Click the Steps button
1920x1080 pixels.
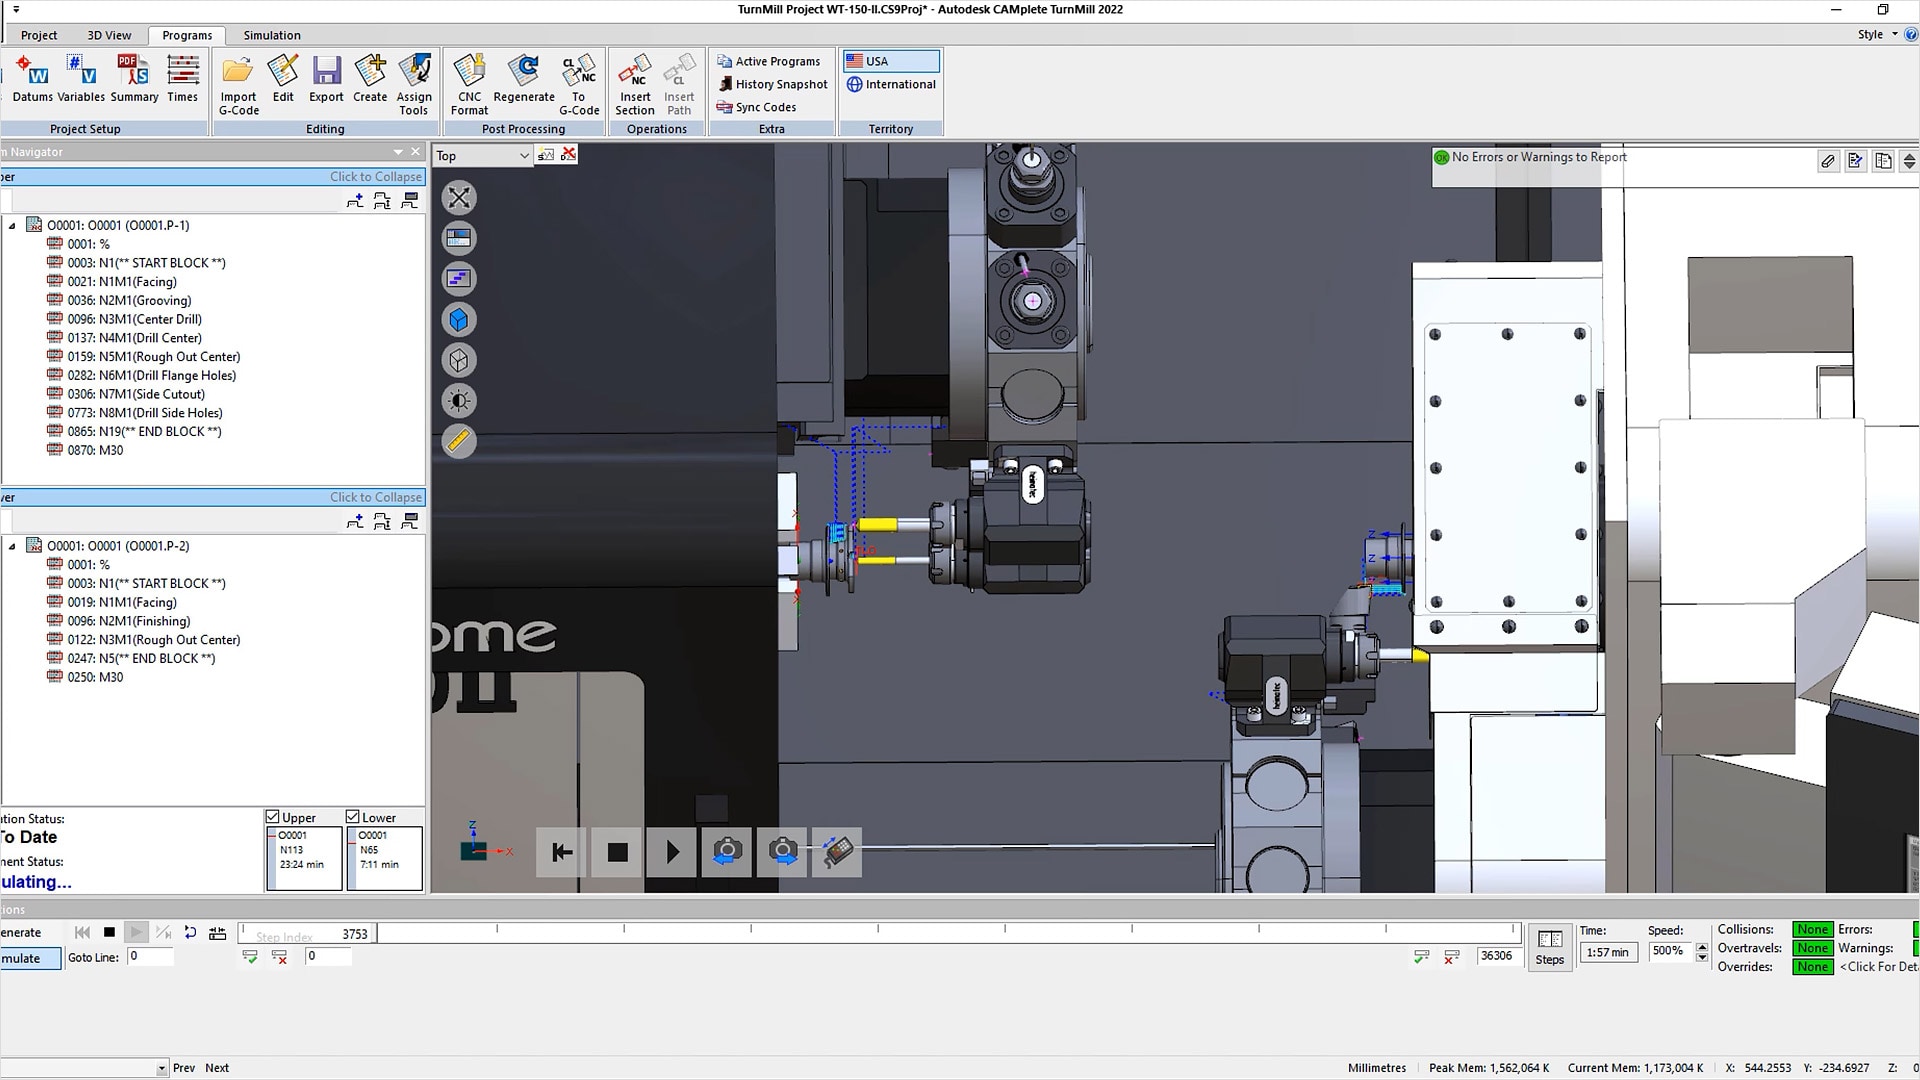pos(1549,946)
